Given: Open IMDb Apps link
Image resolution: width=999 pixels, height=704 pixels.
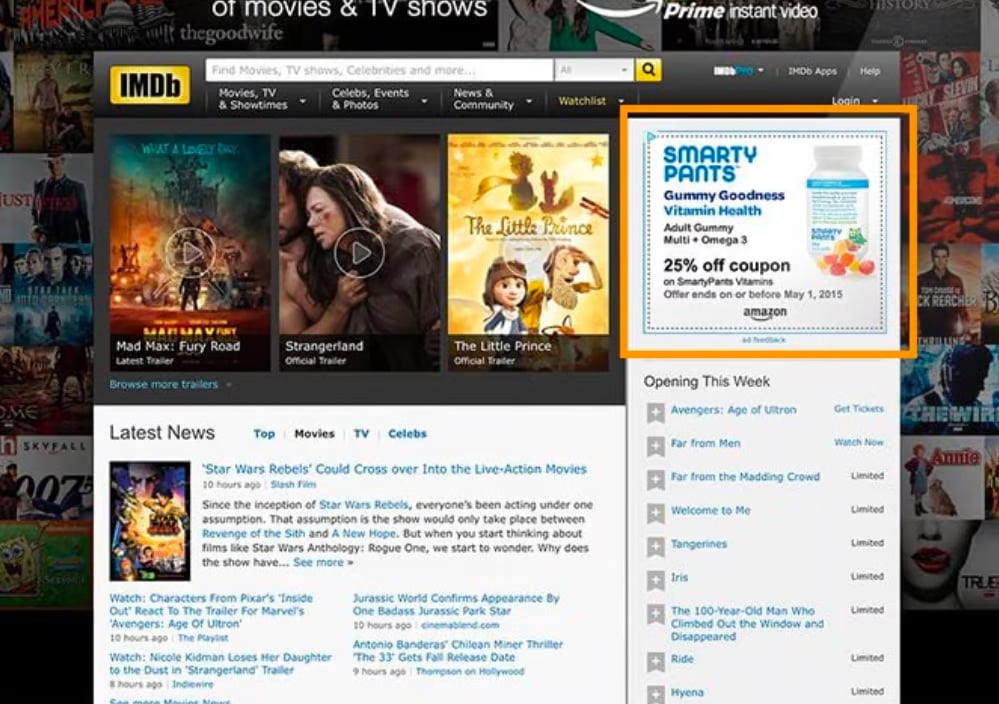Looking at the screenshot, I should 812,71.
